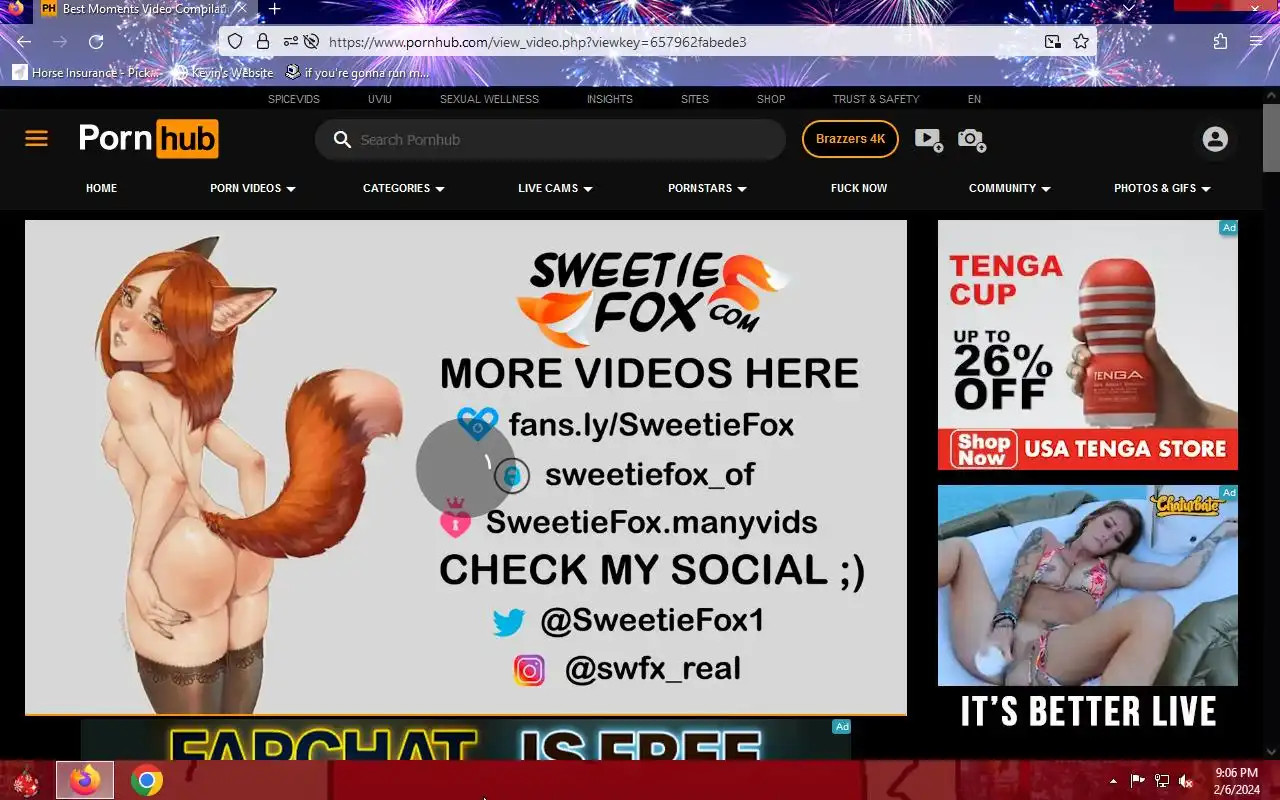Viewport: 1280px width, 800px height.
Task: Select the FUCK NOW nav item
Action: click(x=859, y=188)
